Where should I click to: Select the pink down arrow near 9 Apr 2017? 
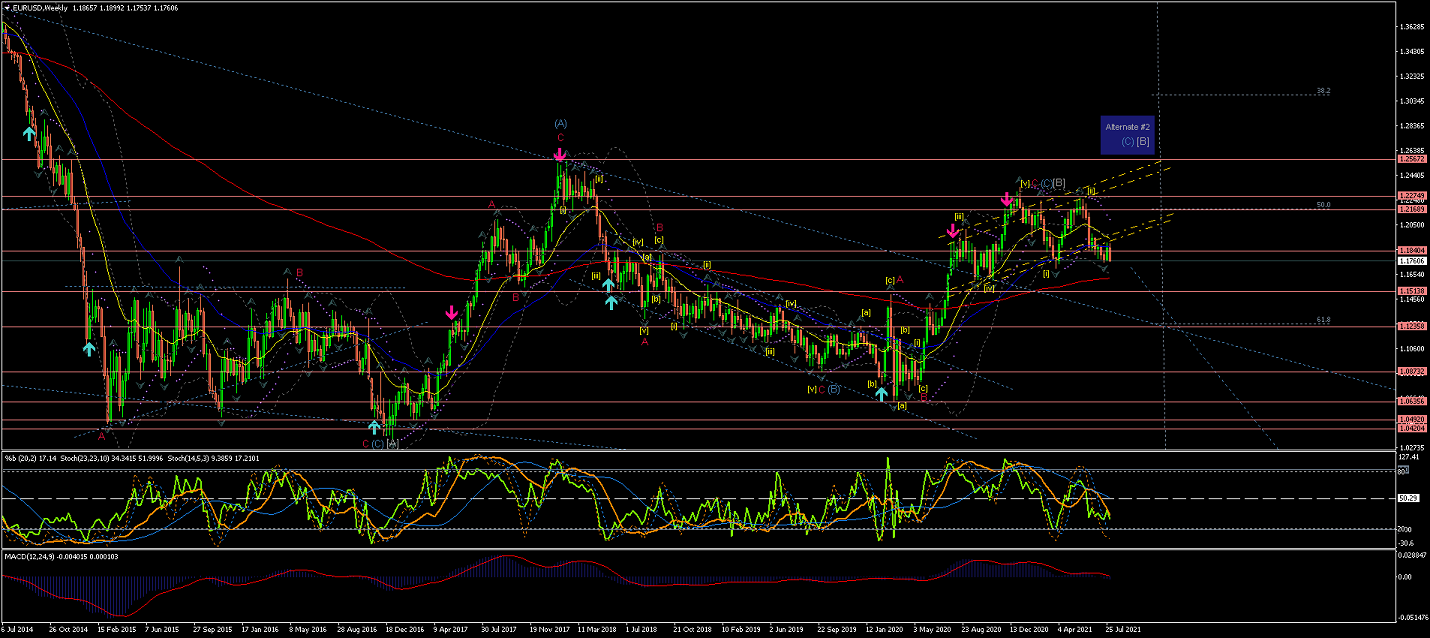[x=452, y=314]
